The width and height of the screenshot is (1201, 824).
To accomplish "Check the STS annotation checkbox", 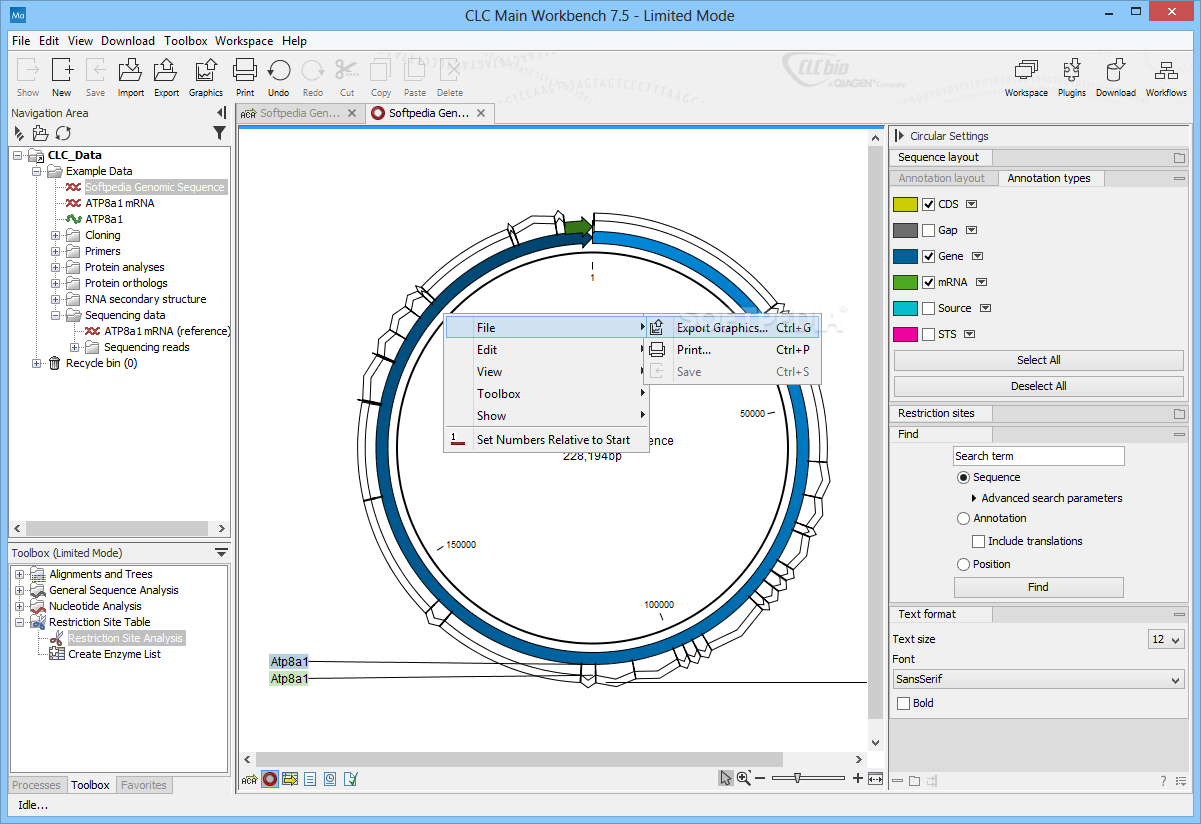I will [929, 334].
